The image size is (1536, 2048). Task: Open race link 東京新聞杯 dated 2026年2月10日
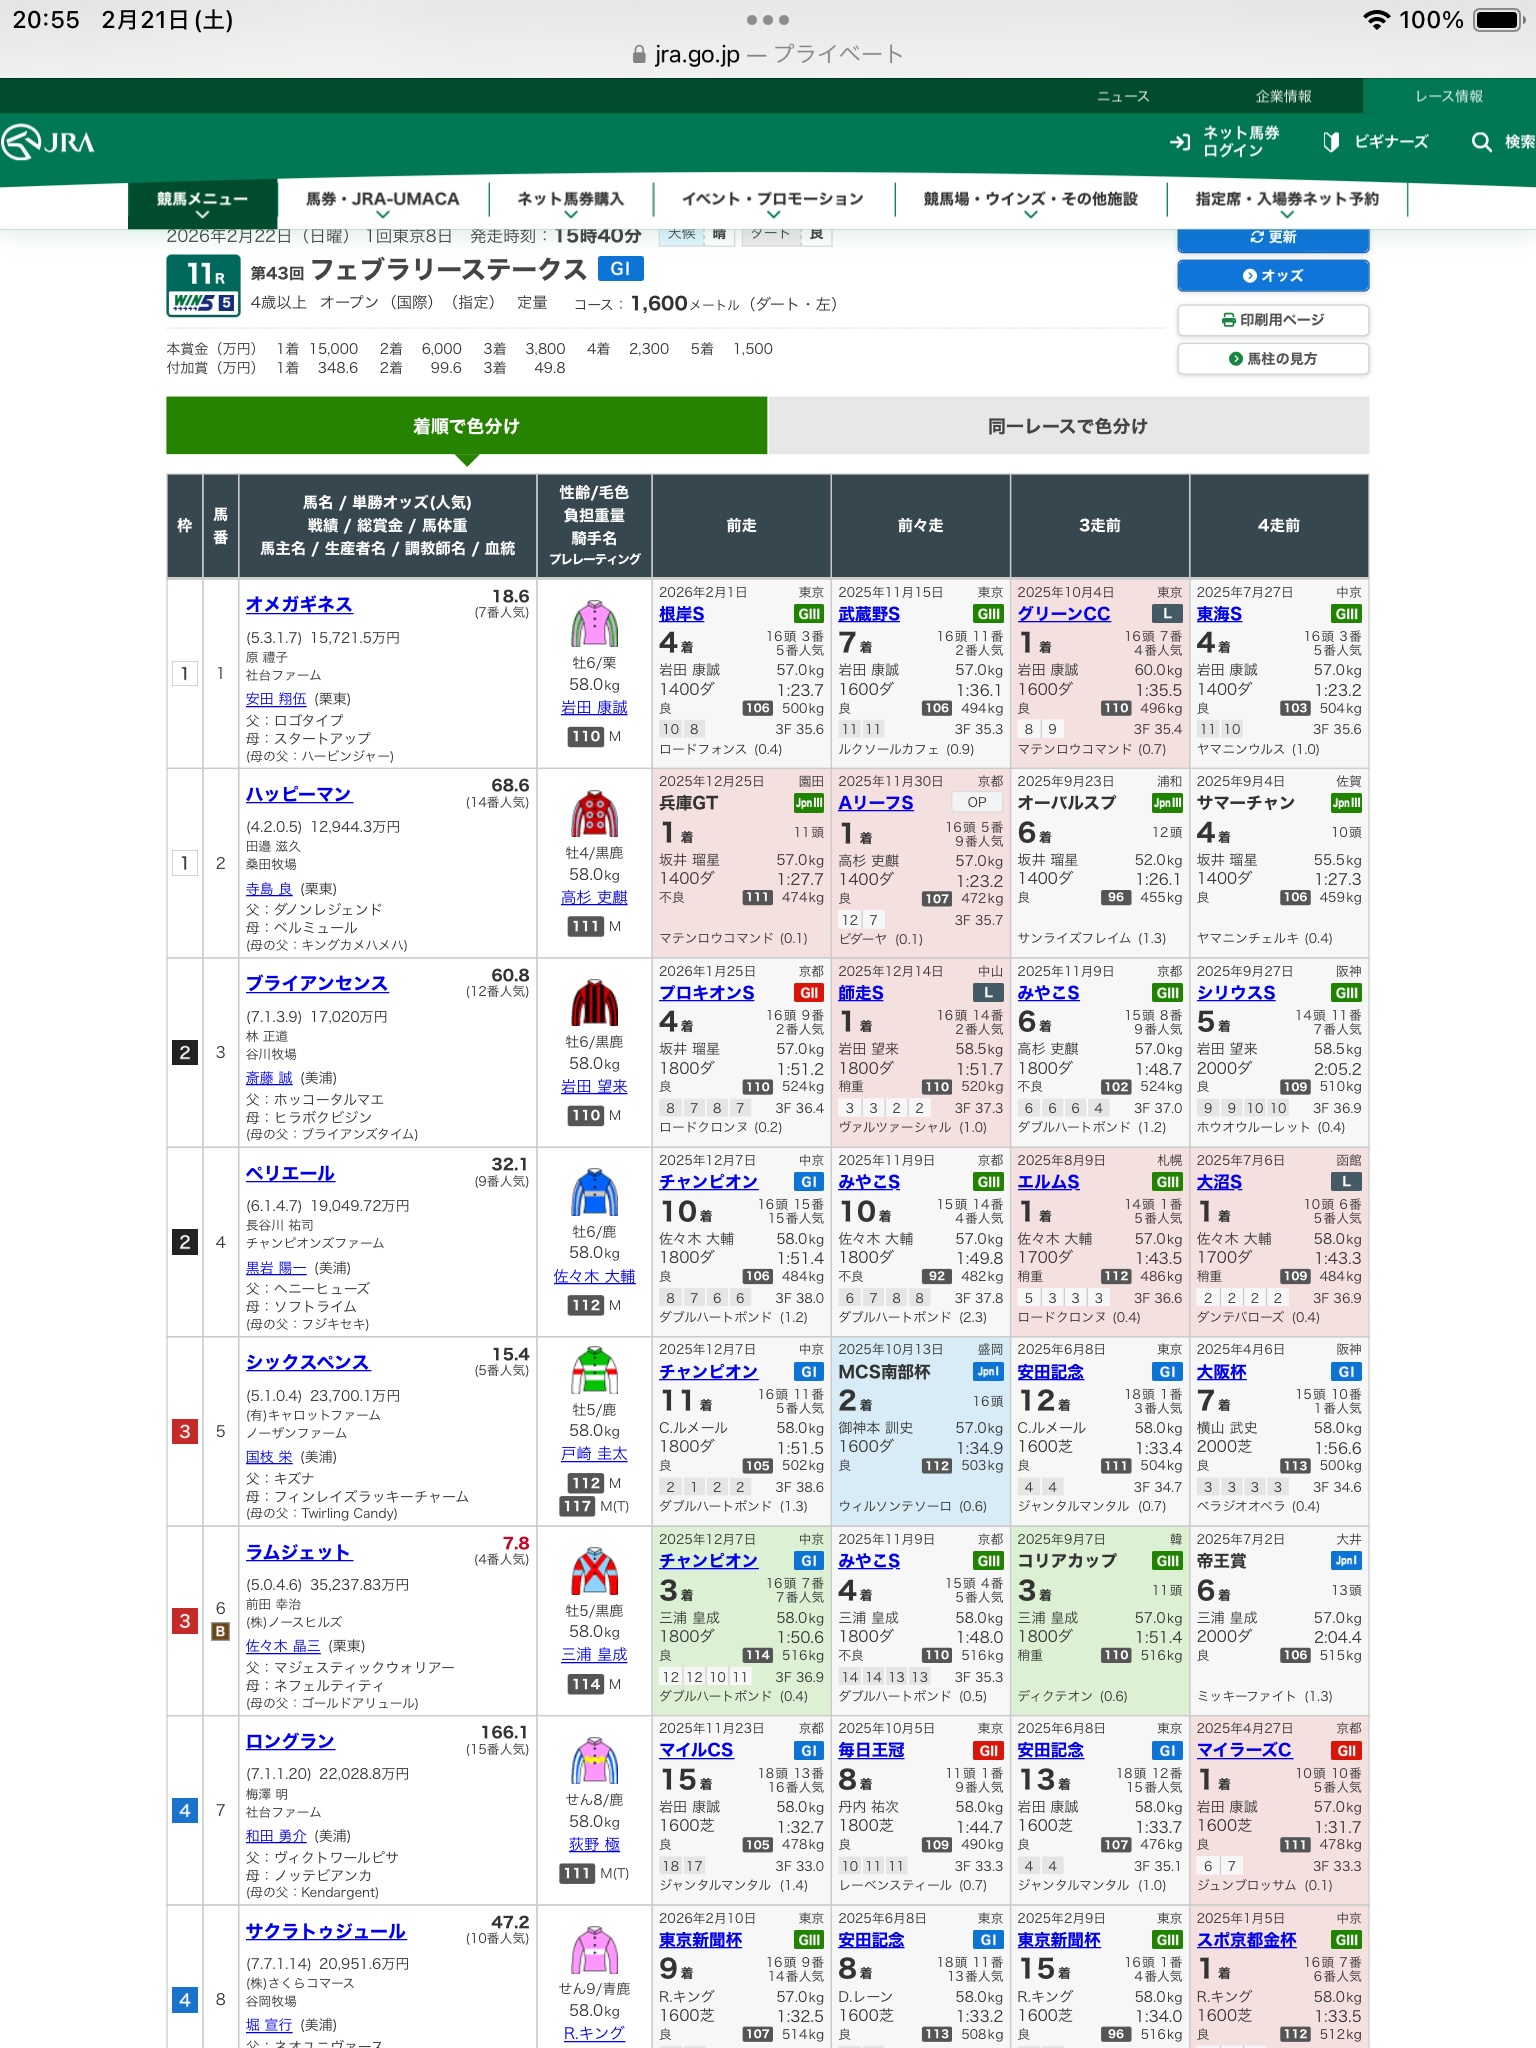pyautogui.click(x=700, y=1940)
